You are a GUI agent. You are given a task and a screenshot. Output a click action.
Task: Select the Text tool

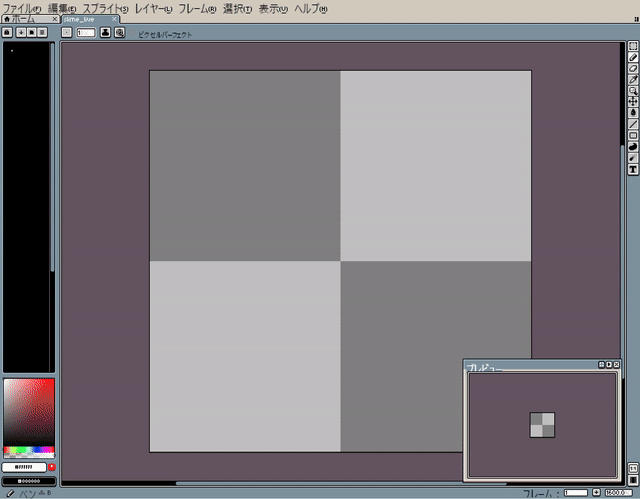pyautogui.click(x=633, y=169)
